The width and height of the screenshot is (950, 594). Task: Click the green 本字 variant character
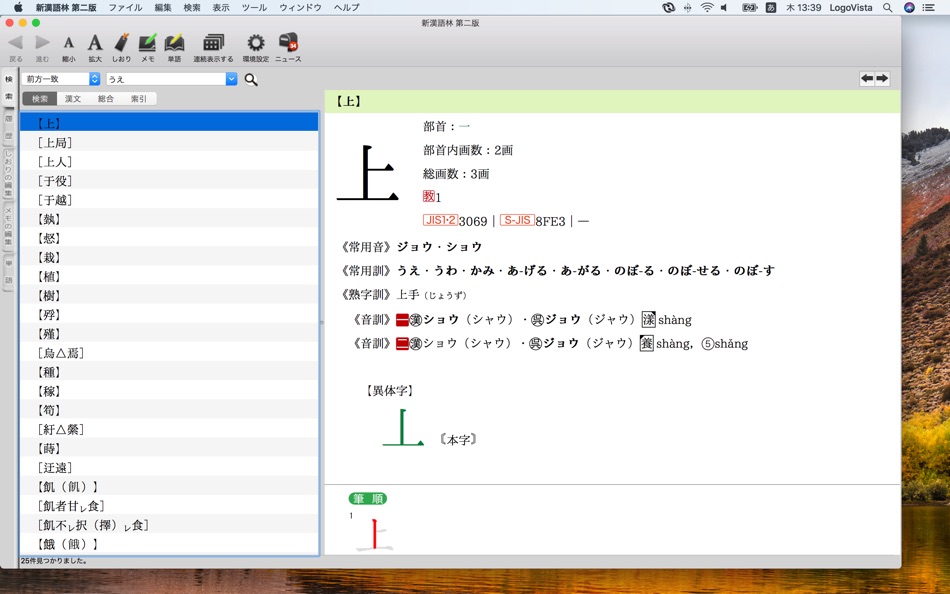(403, 428)
